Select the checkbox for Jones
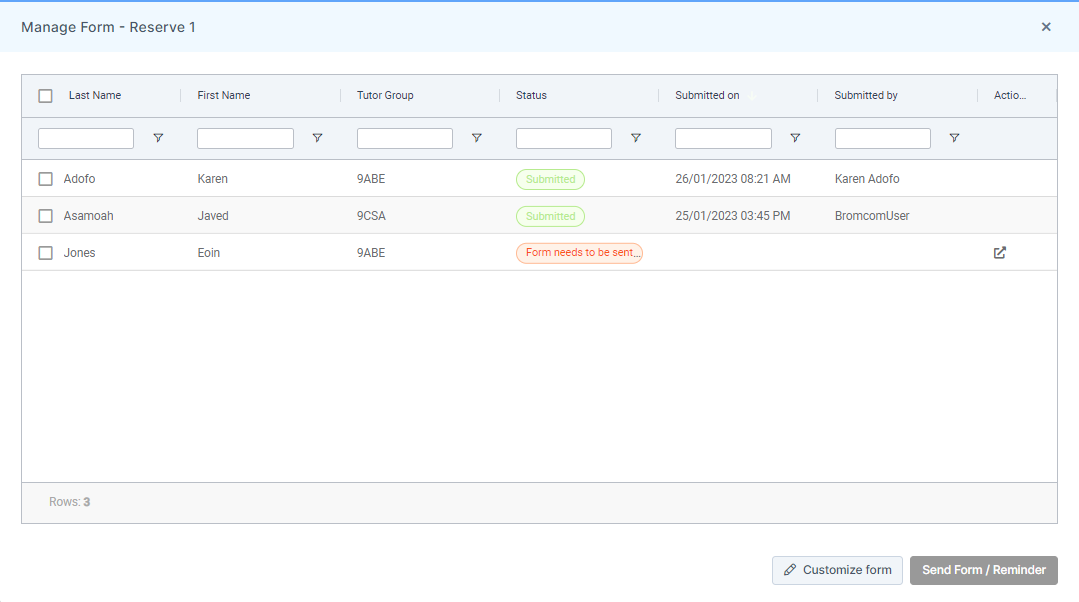 tap(45, 253)
